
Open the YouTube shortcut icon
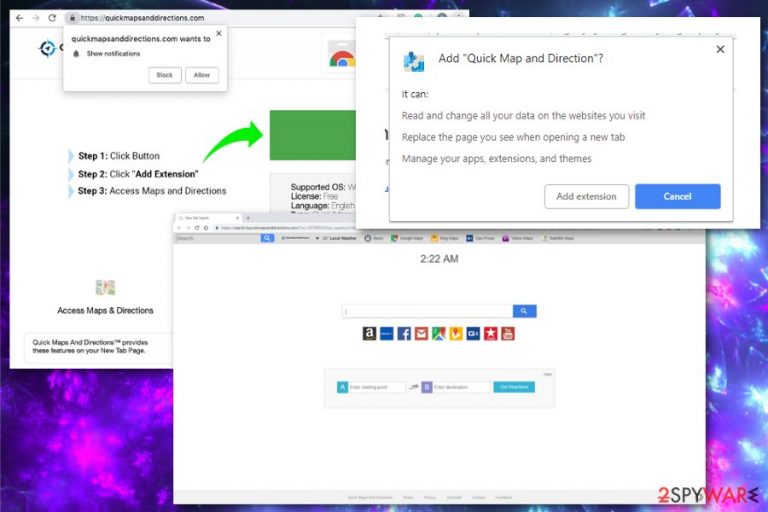(508, 334)
